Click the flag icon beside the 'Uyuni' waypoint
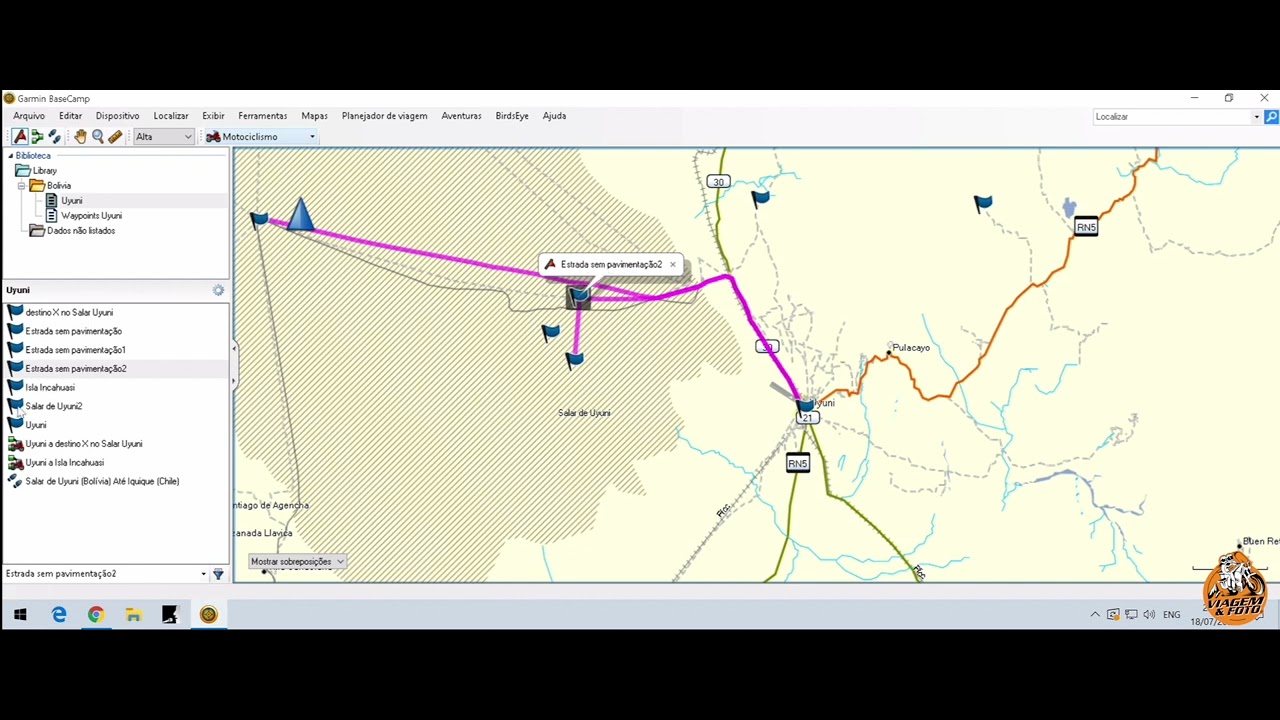1280x720 pixels. pos(15,424)
